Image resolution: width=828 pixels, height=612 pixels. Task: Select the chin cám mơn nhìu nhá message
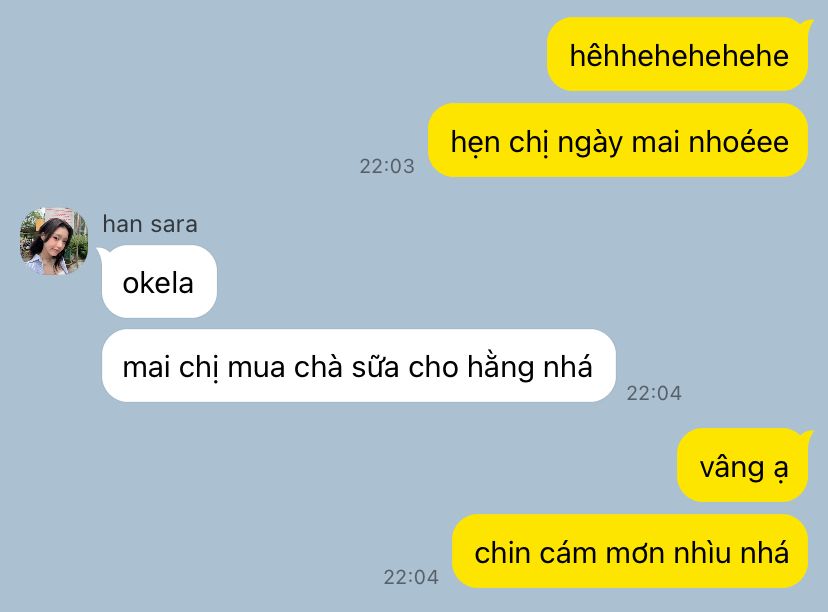(x=630, y=551)
